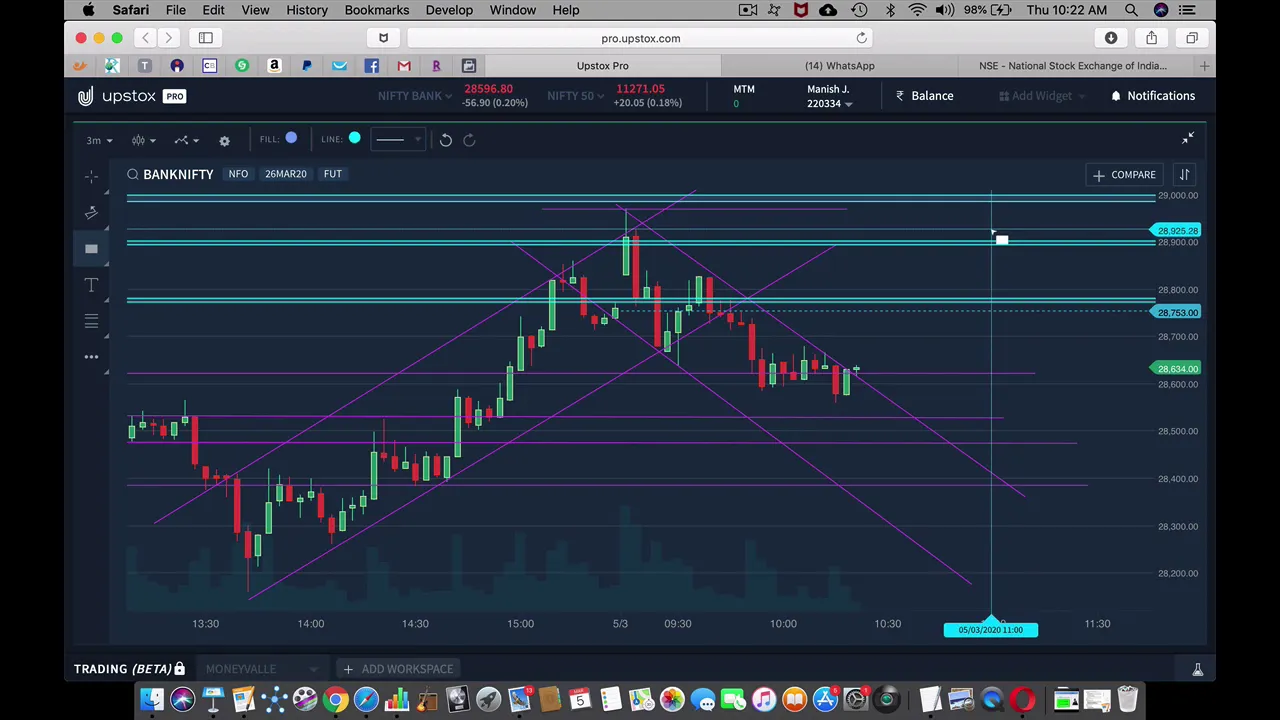1280x720 pixels.
Task: Open Amazon bookmark in favorites bar
Action: click(x=274, y=66)
